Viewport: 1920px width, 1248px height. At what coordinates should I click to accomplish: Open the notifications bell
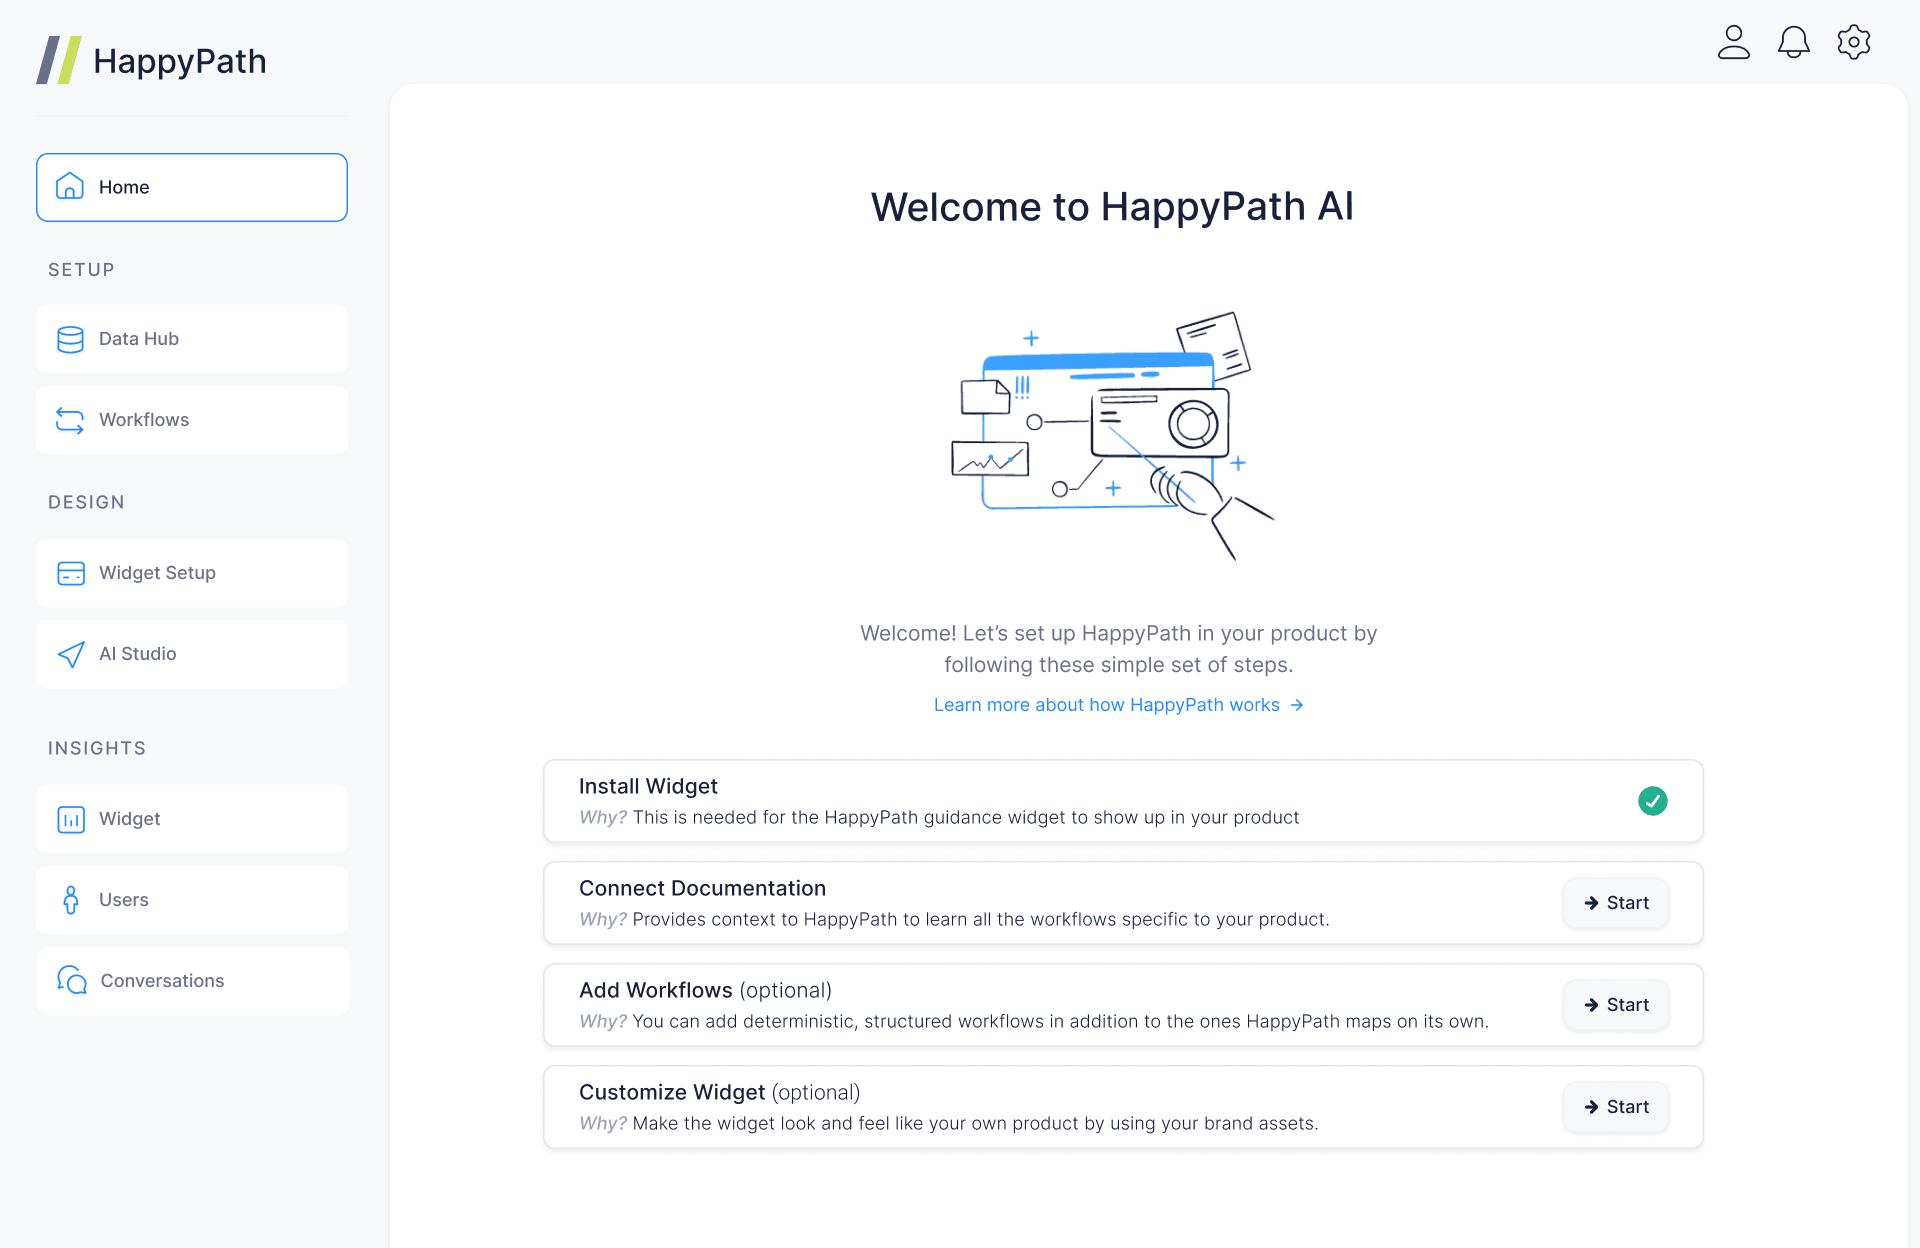coord(1793,42)
